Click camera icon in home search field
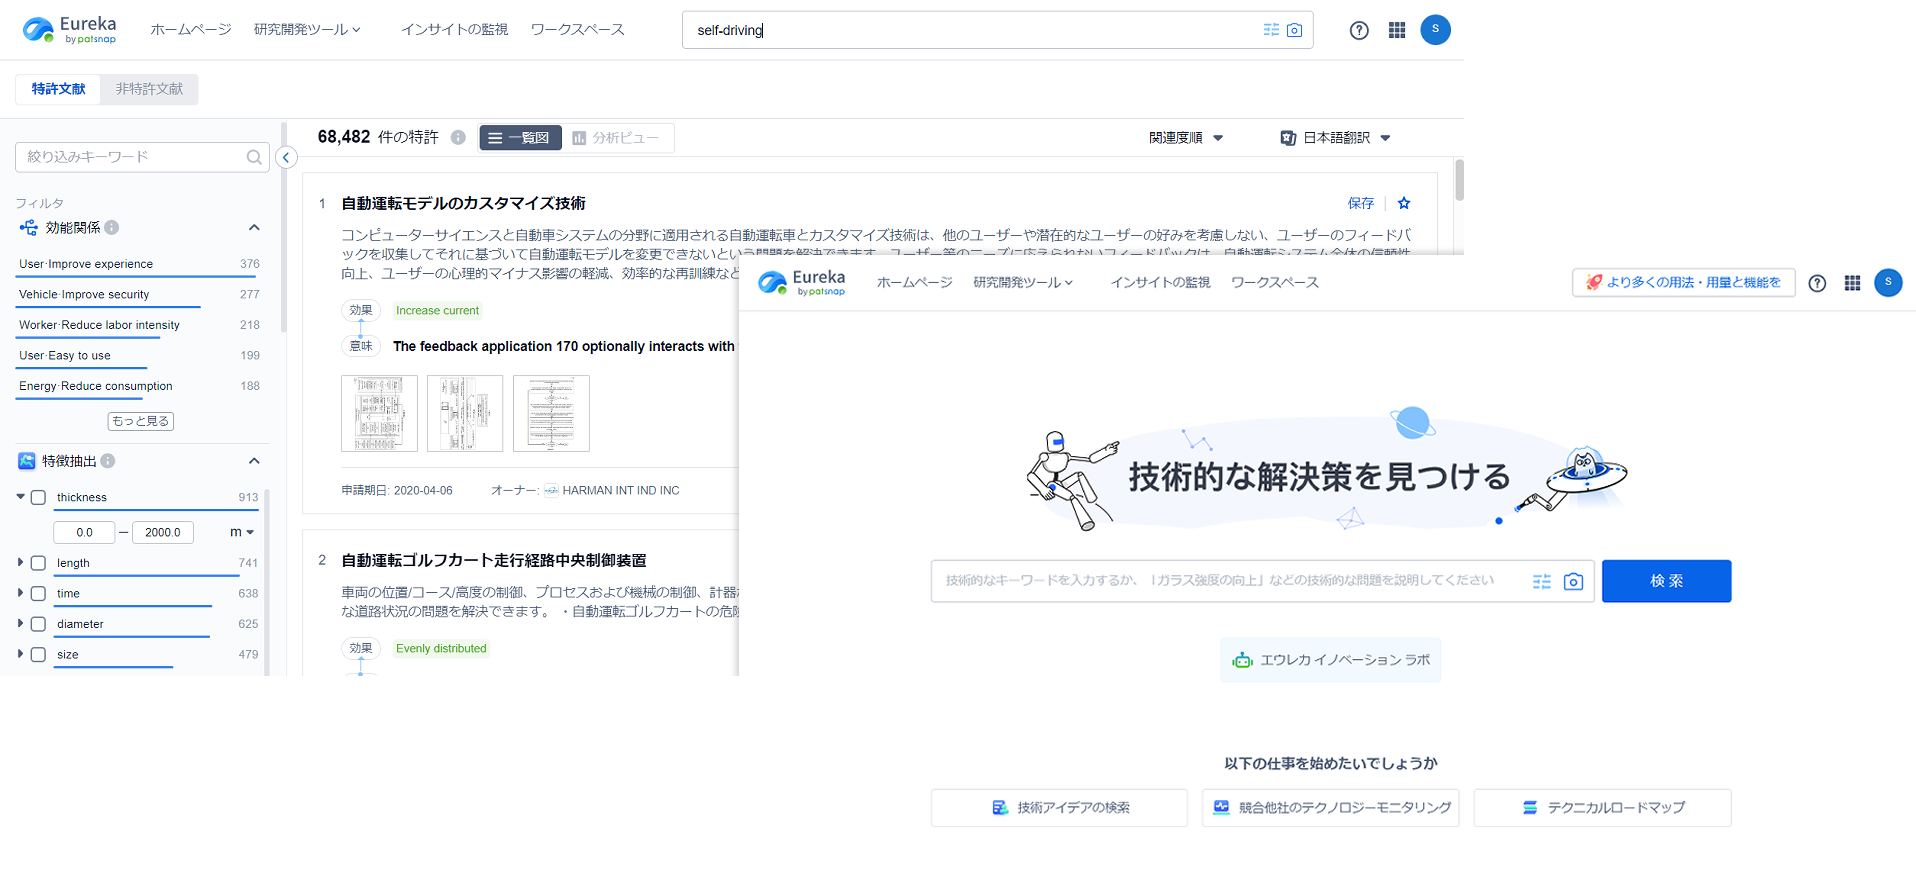 (x=1573, y=581)
